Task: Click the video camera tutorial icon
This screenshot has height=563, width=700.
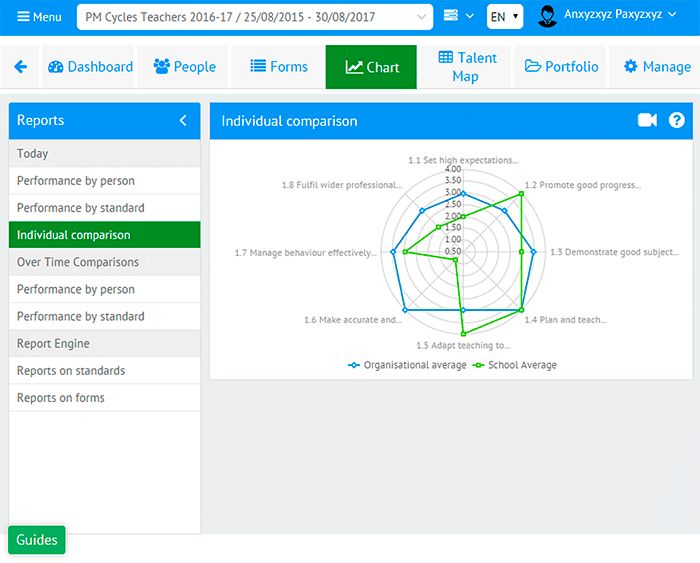Action: tap(647, 120)
